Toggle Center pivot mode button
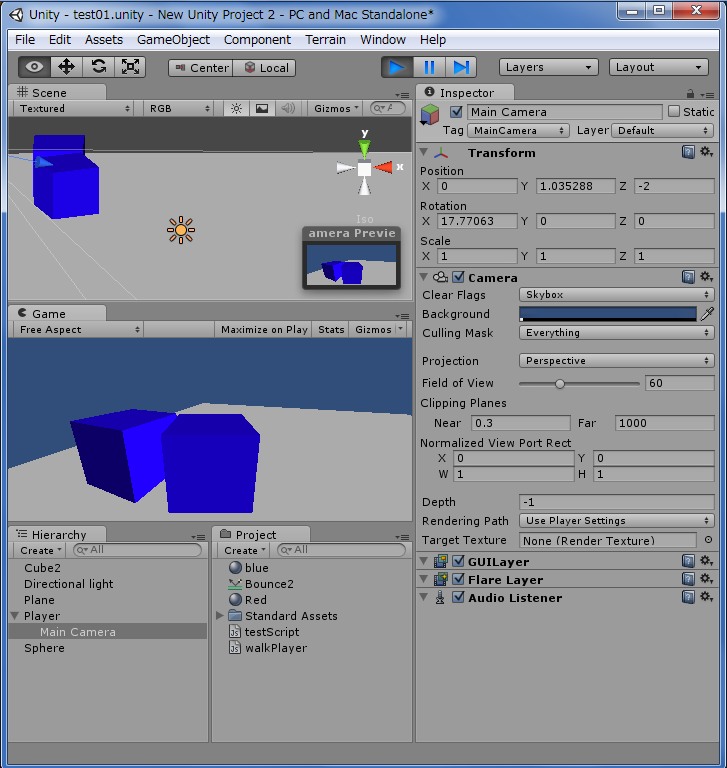The image size is (727, 768). point(201,68)
